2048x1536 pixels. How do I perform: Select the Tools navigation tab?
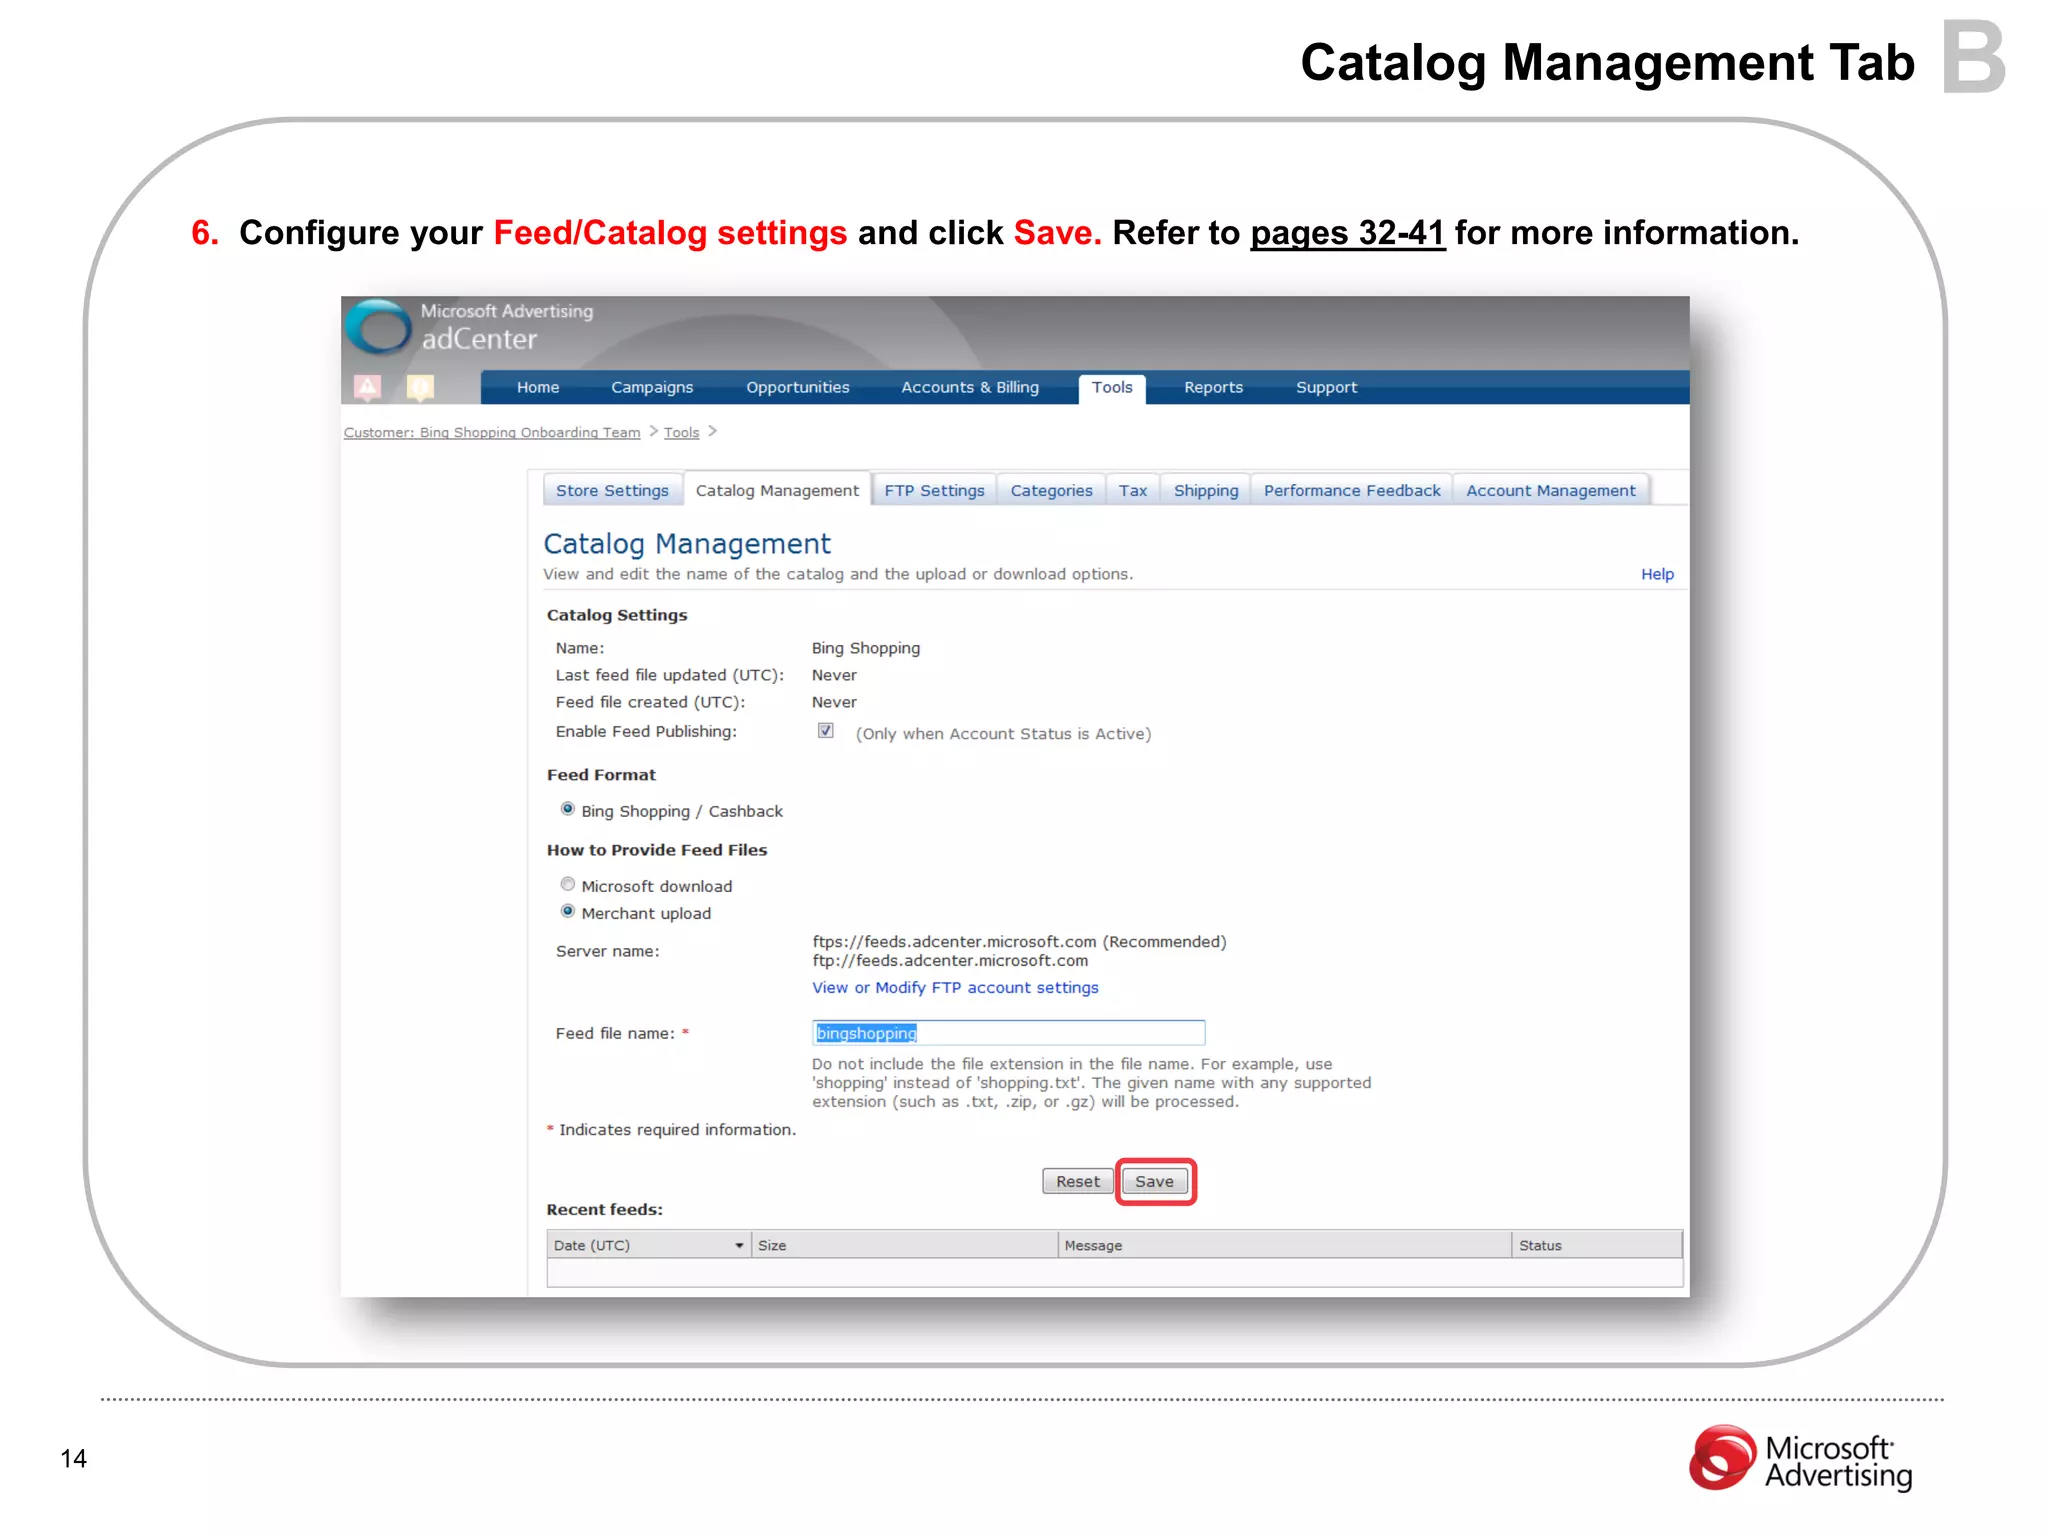click(x=1112, y=387)
